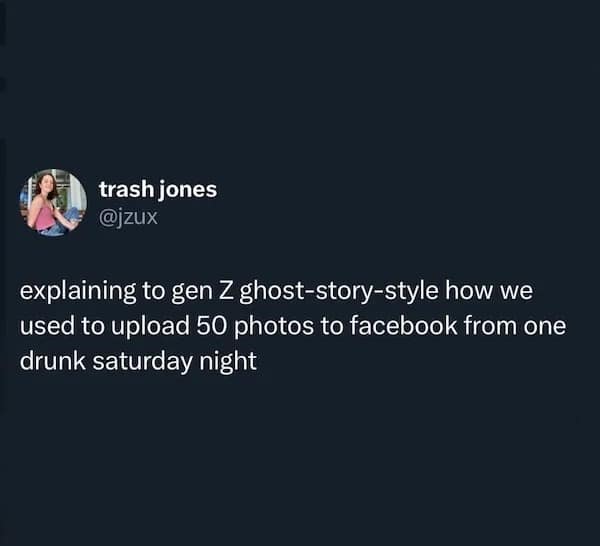Open the trash jones profile picture
The image size is (600, 546).
tap(53, 201)
